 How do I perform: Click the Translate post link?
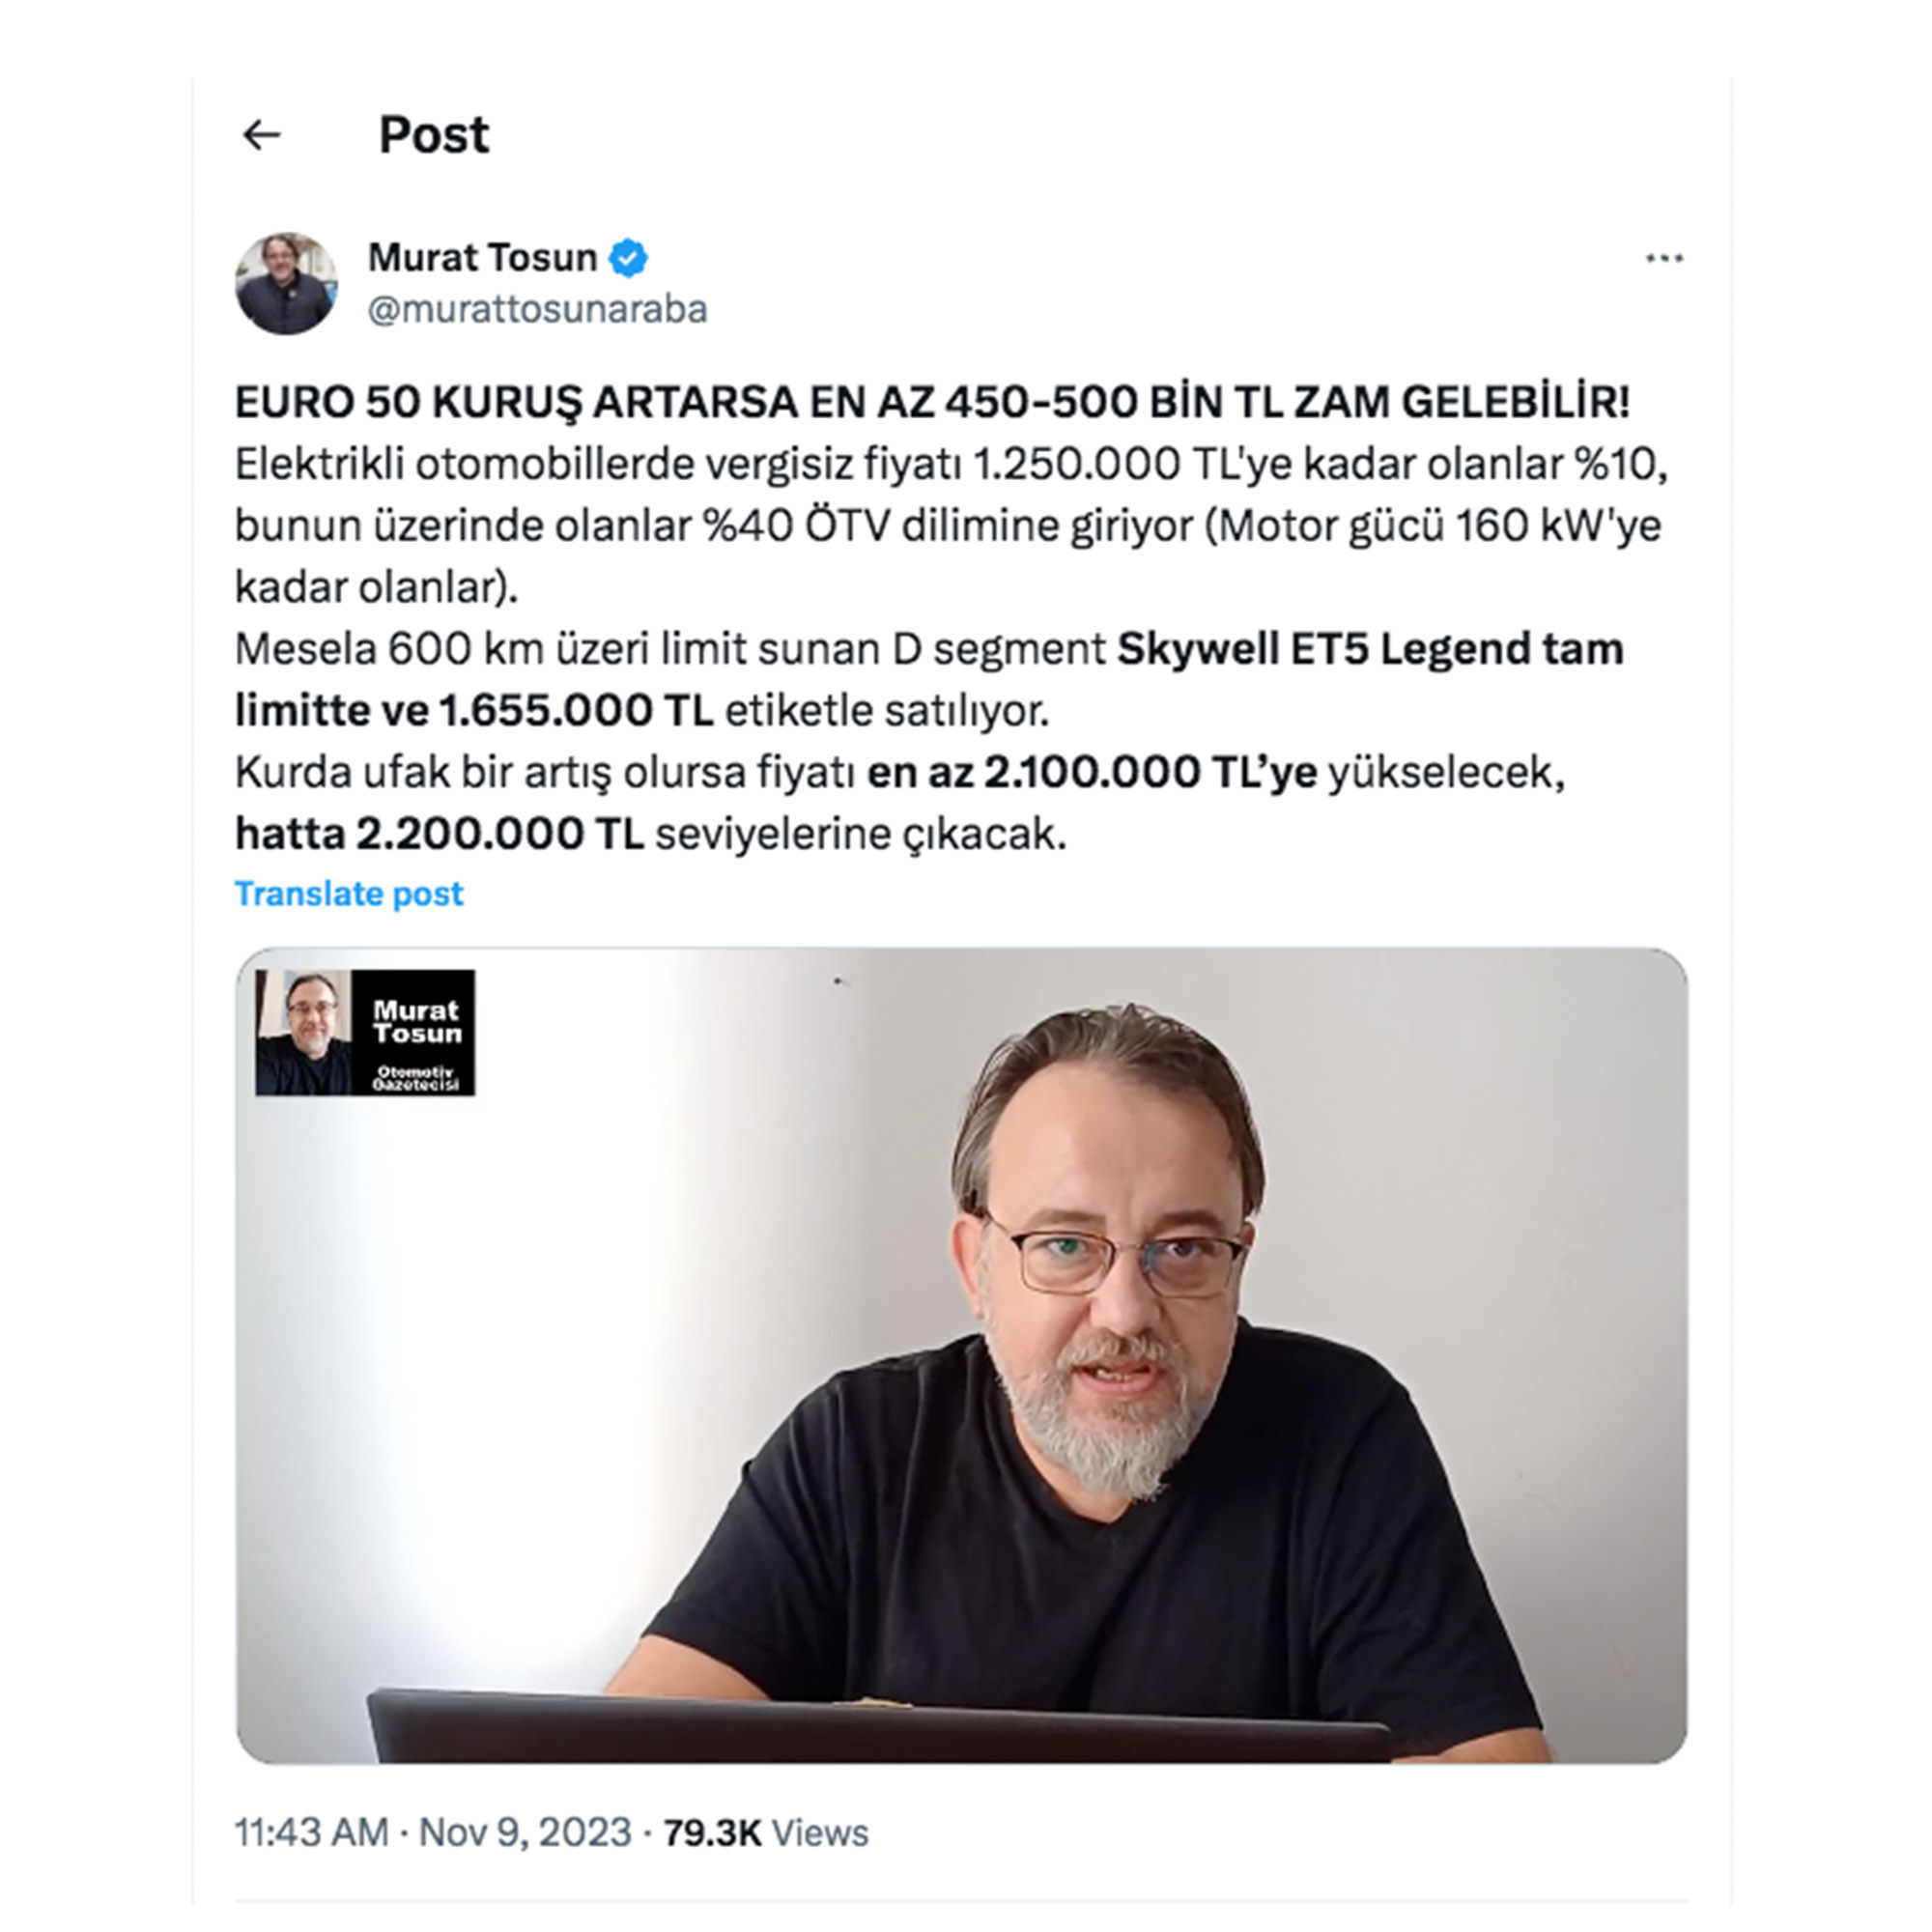coord(349,893)
